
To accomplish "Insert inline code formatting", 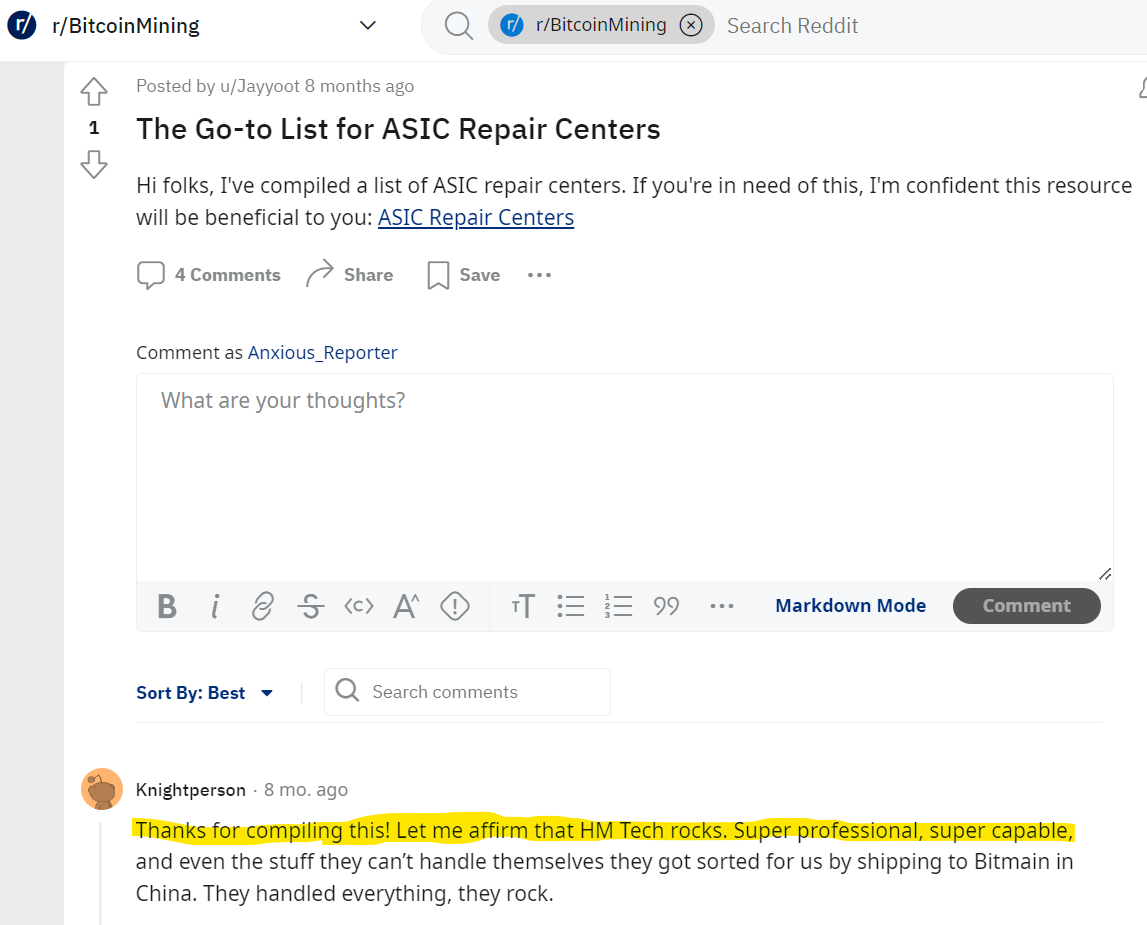I will tap(358, 606).
